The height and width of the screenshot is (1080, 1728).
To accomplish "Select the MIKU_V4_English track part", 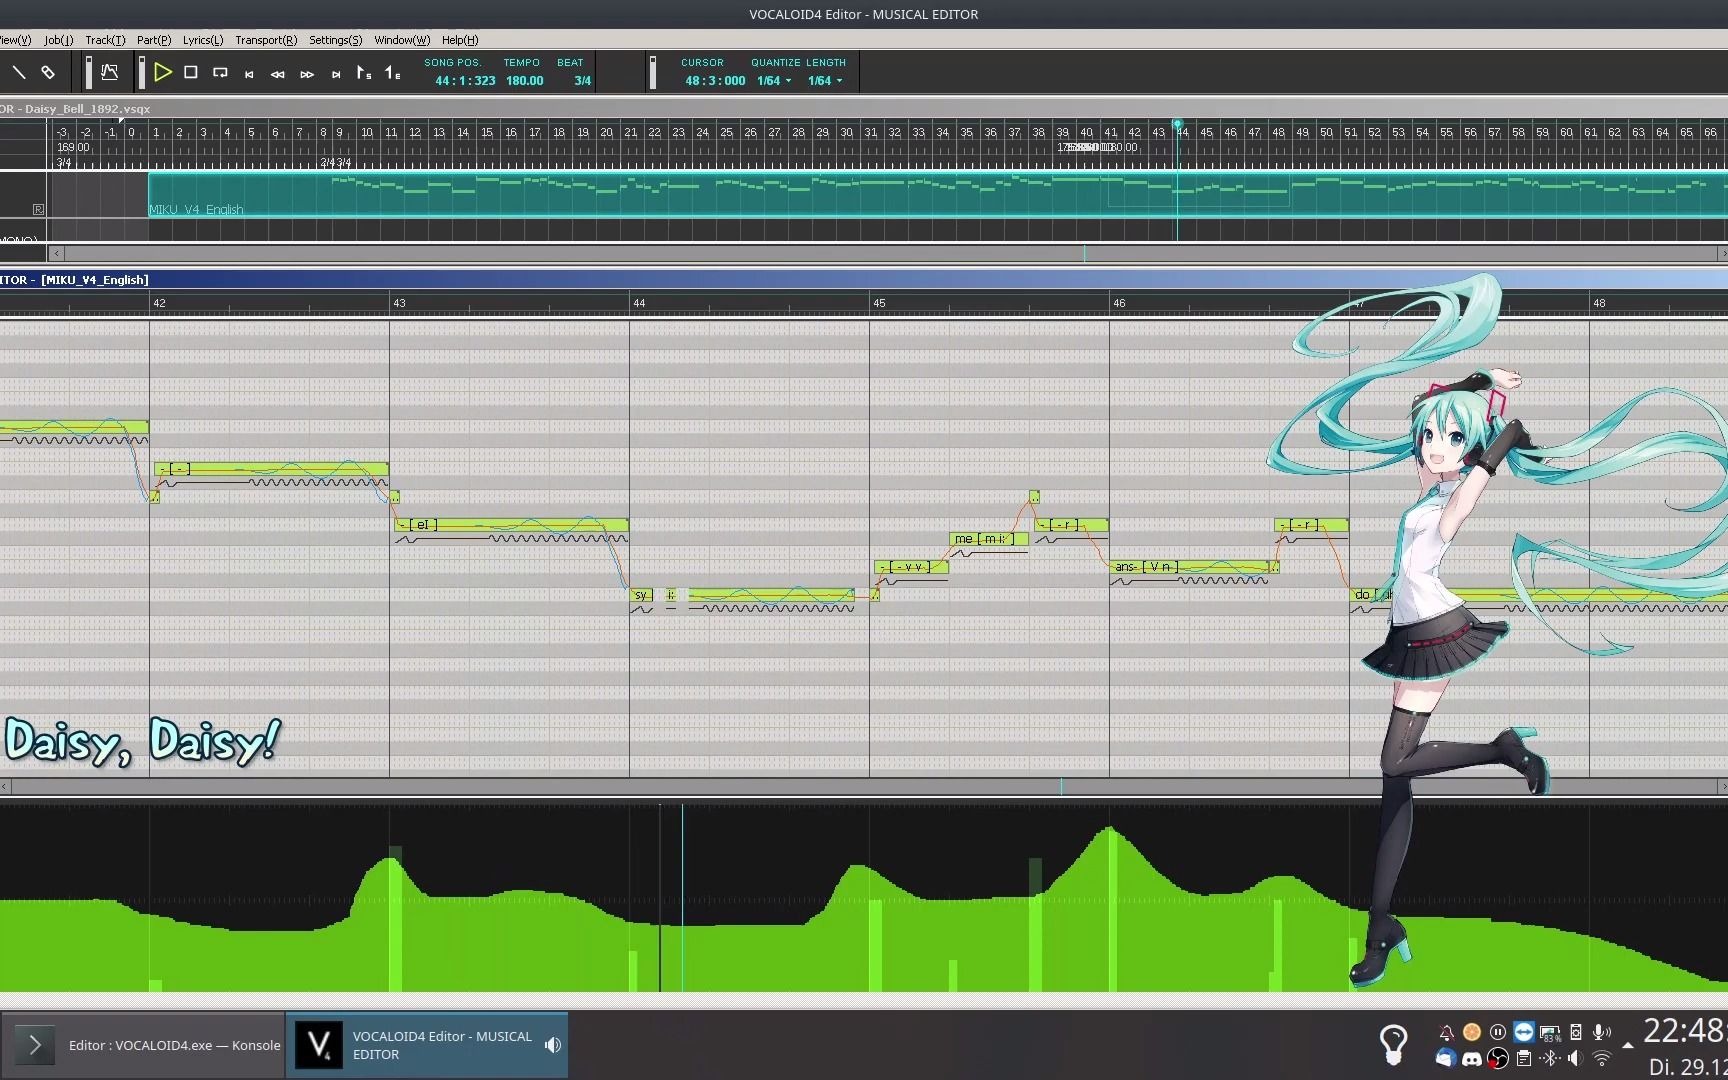I will (938, 194).
